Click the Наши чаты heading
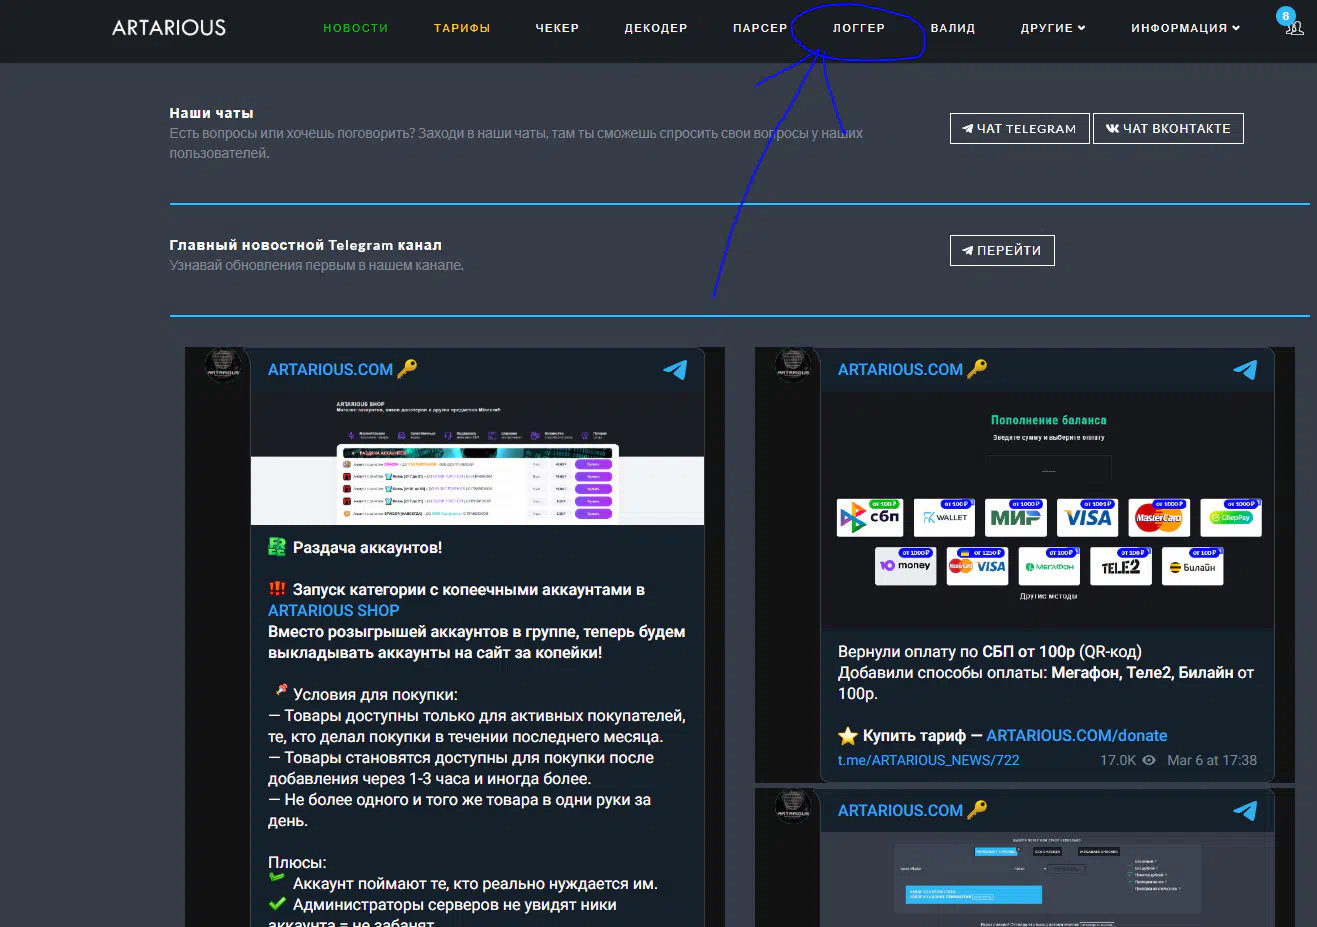 click(211, 113)
